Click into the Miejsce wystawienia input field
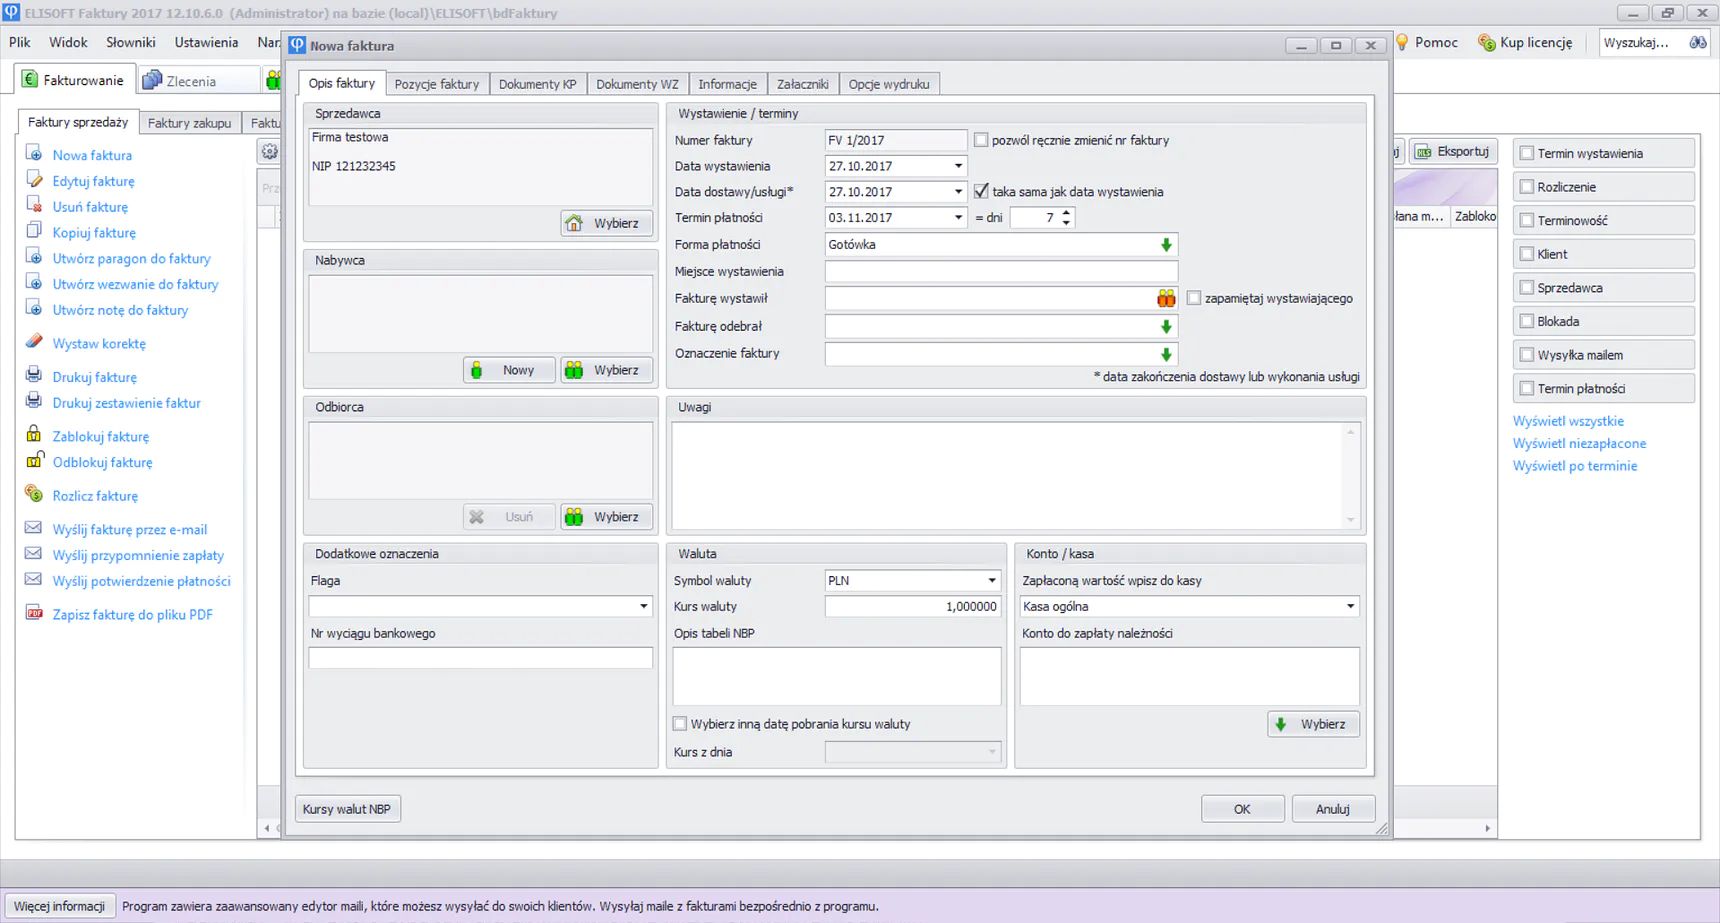This screenshot has width=1720, height=923. click(x=1001, y=271)
